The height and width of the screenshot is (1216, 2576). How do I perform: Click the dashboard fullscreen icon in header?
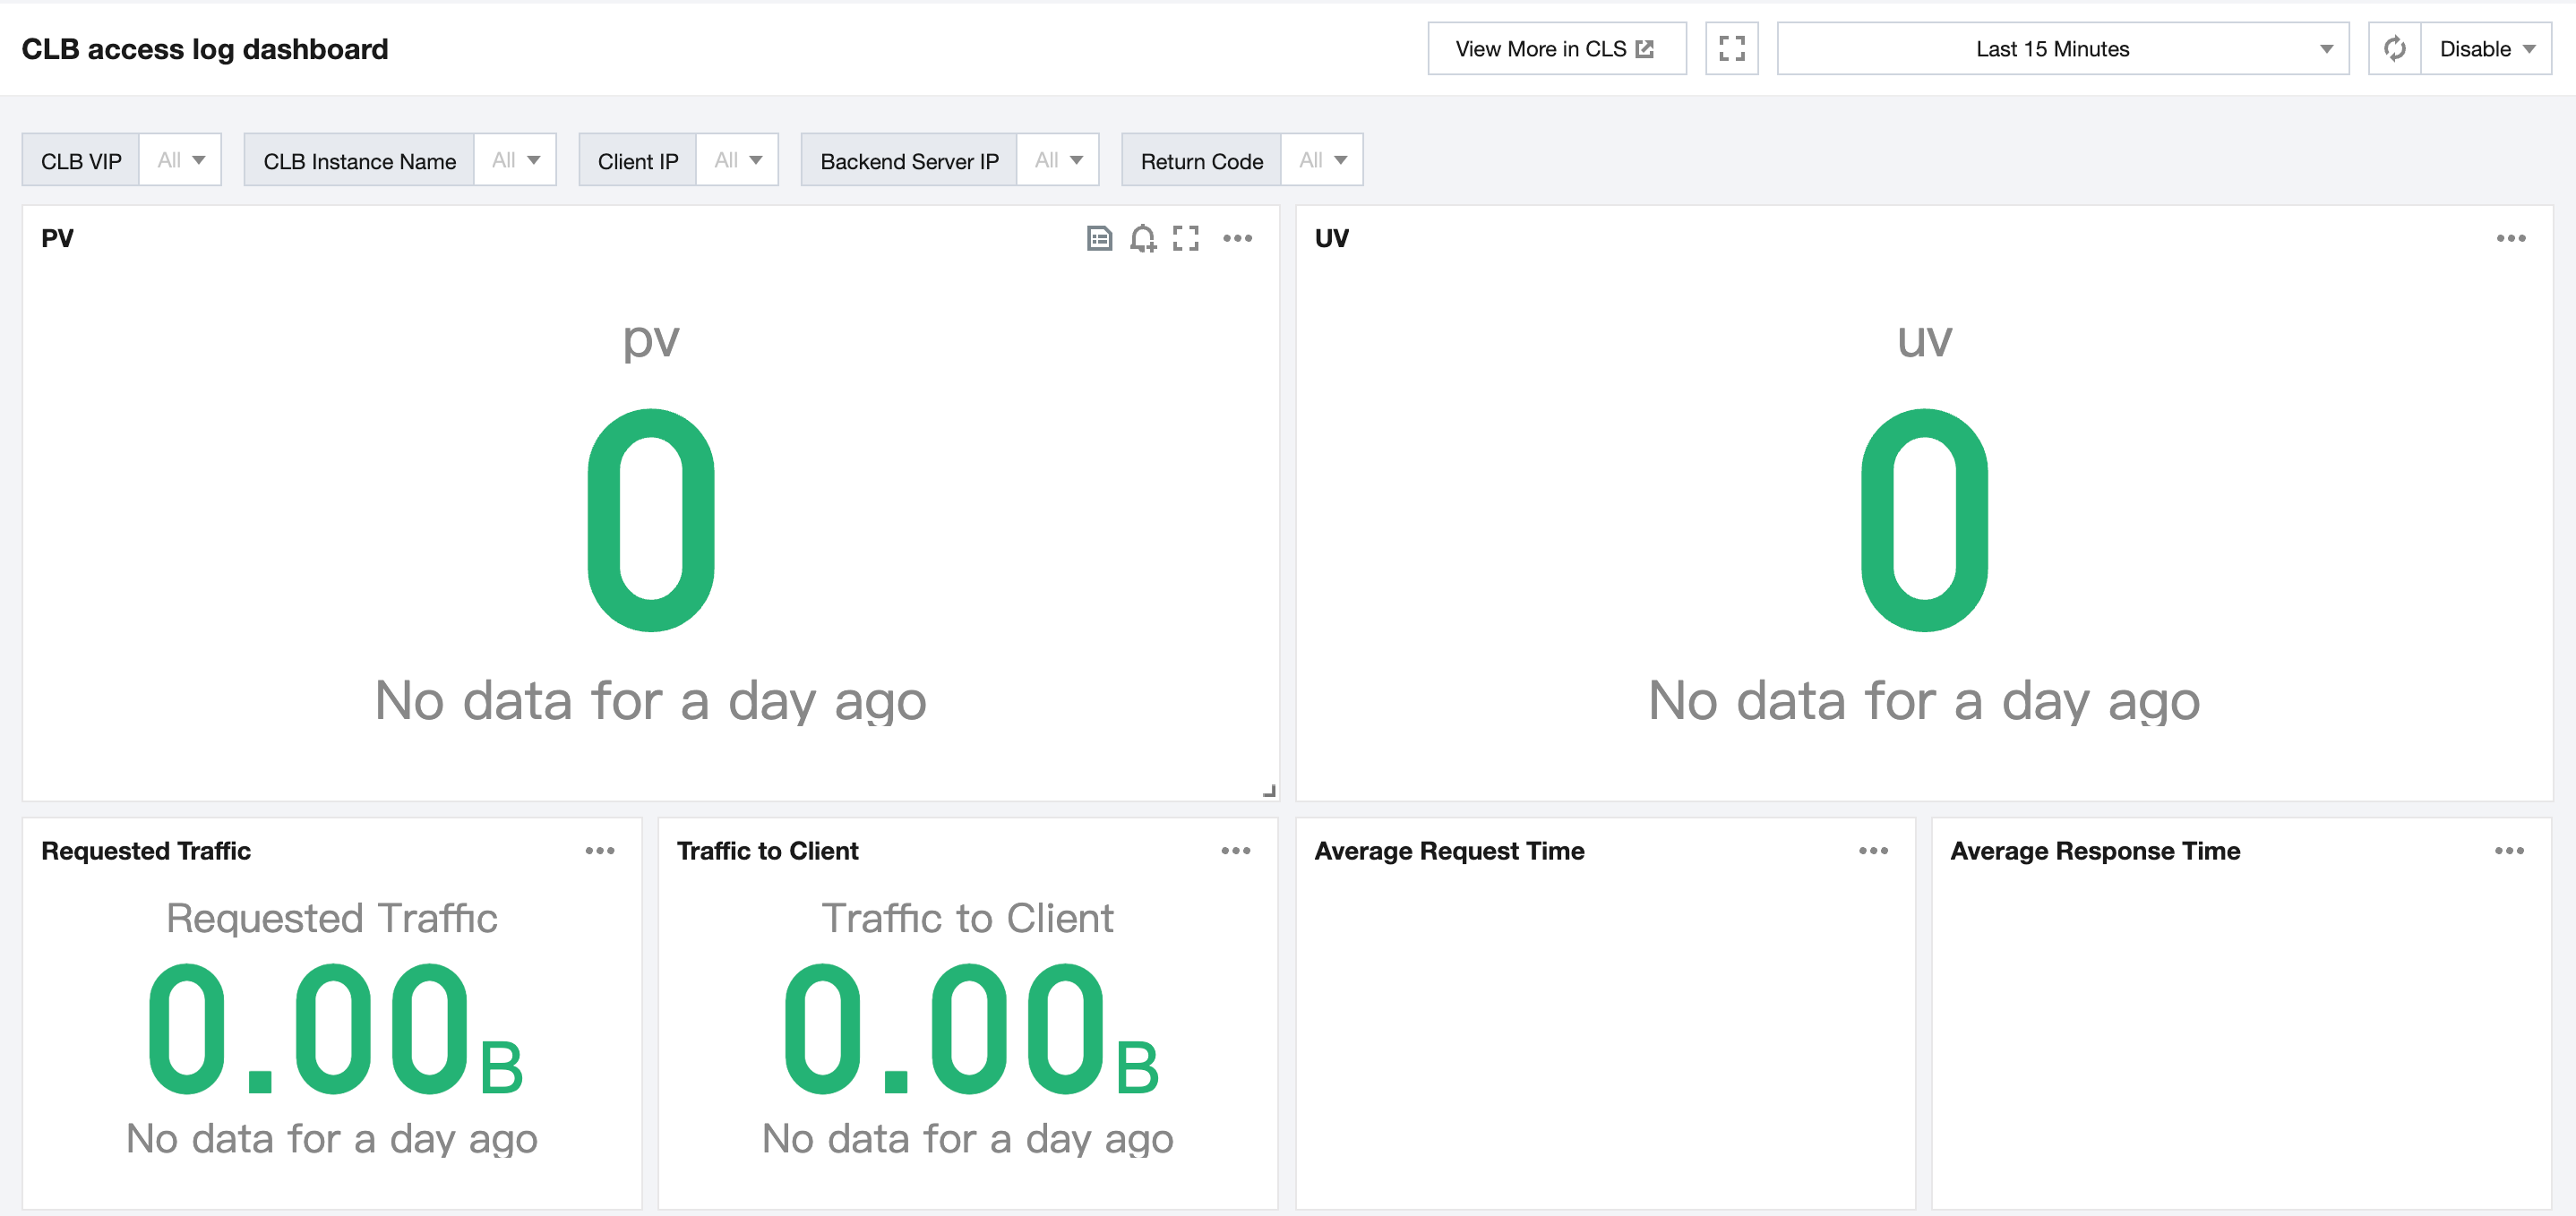[1731, 48]
